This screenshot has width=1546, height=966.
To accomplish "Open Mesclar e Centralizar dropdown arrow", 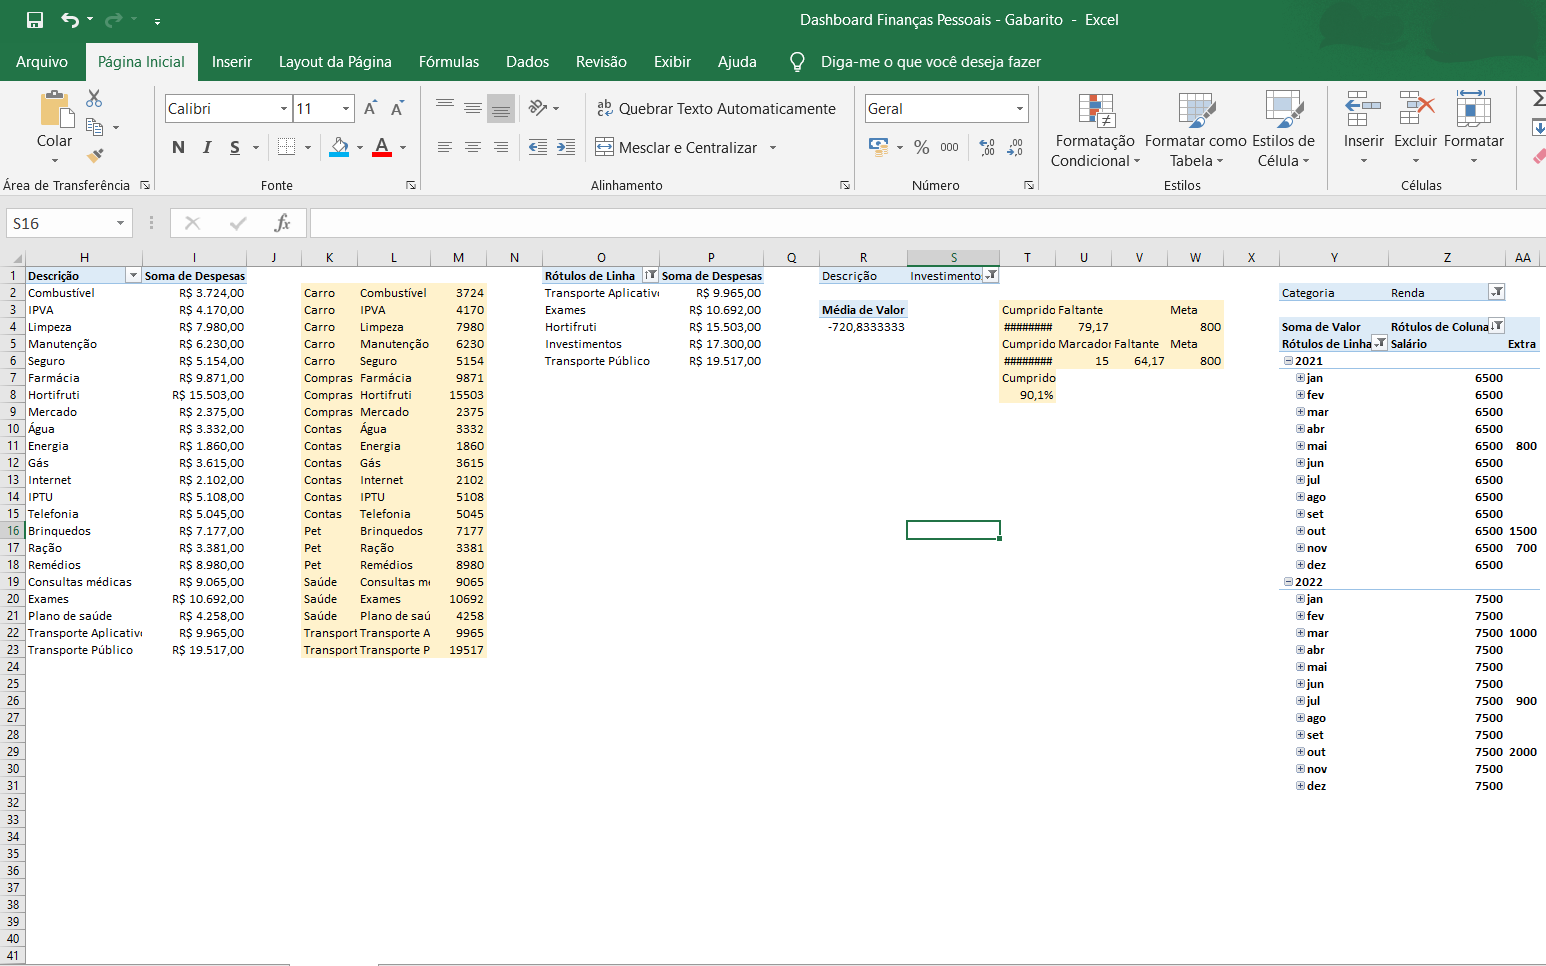I will coord(773,148).
